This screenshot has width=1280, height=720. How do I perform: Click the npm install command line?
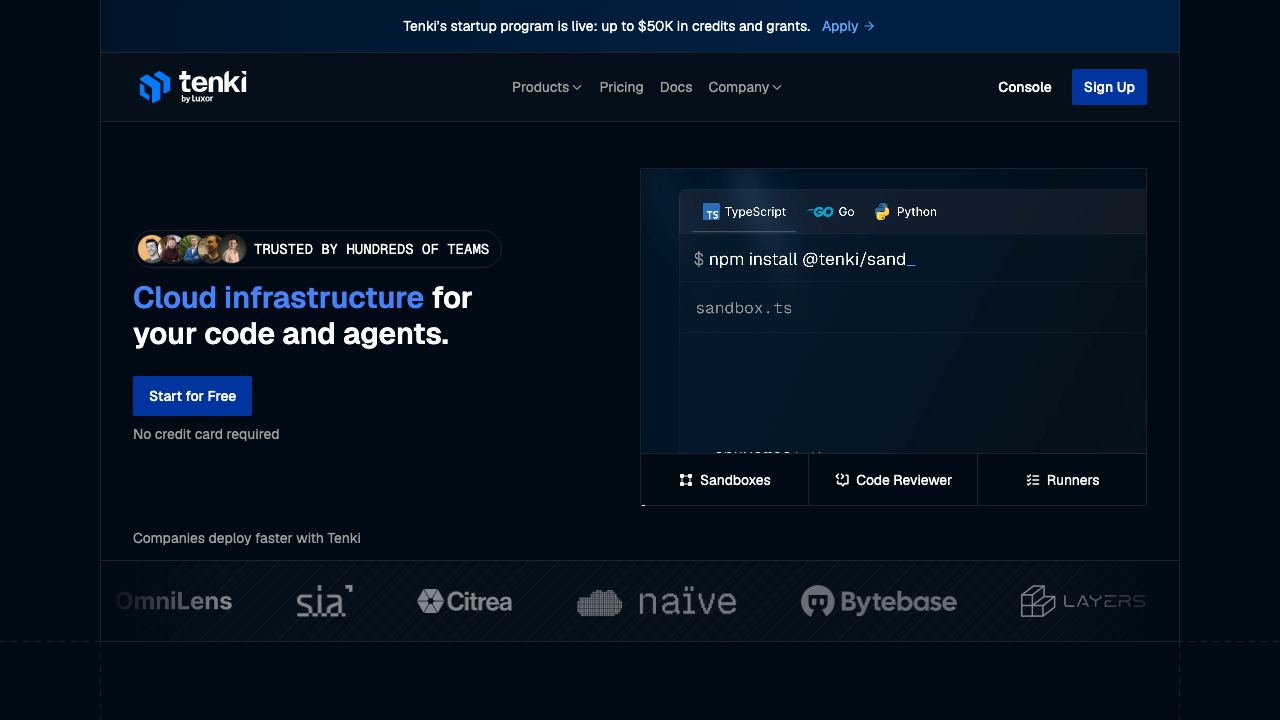pos(805,259)
